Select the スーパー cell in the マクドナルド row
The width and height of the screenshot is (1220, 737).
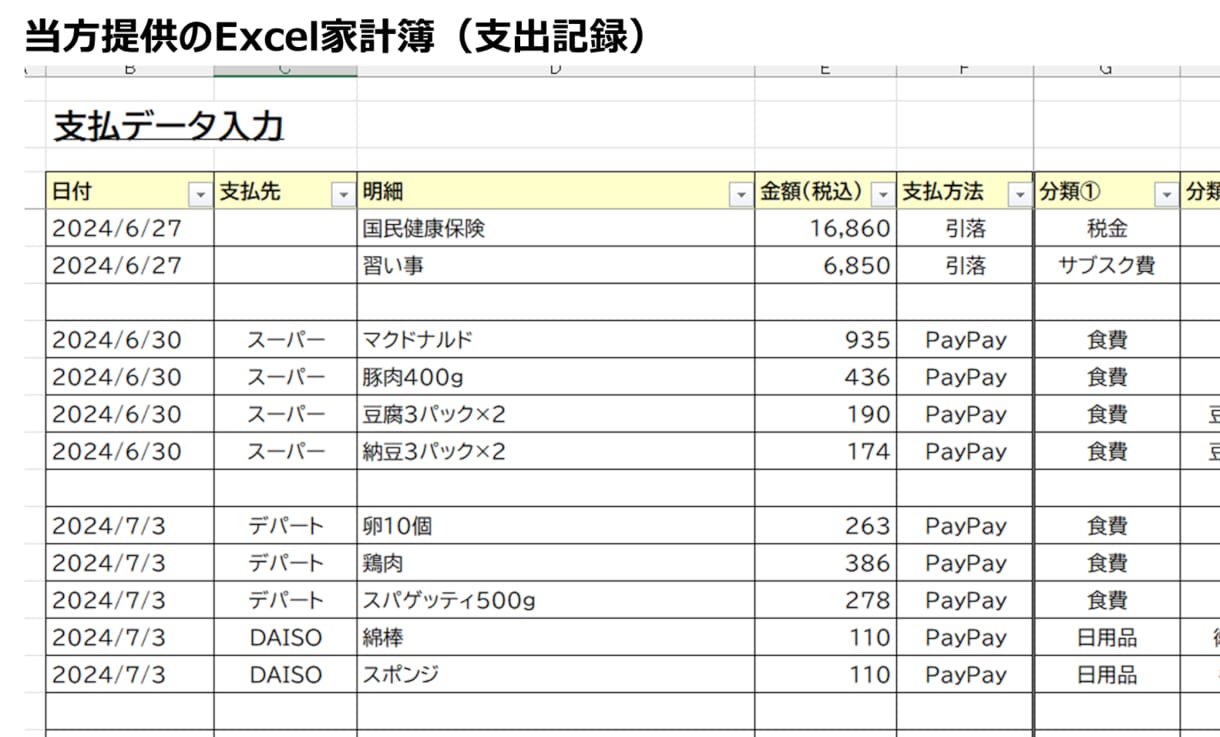pos(286,340)
